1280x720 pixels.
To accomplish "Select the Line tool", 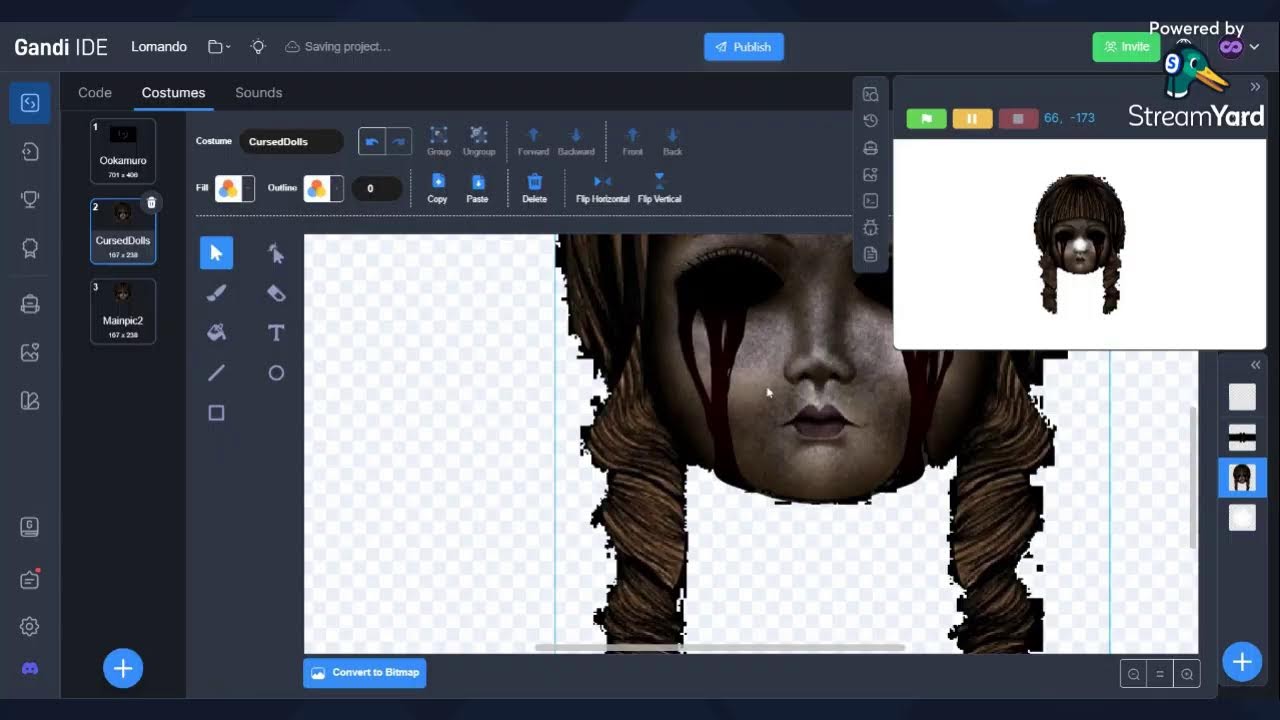I will pyautogui.click(x=216, y=373).
